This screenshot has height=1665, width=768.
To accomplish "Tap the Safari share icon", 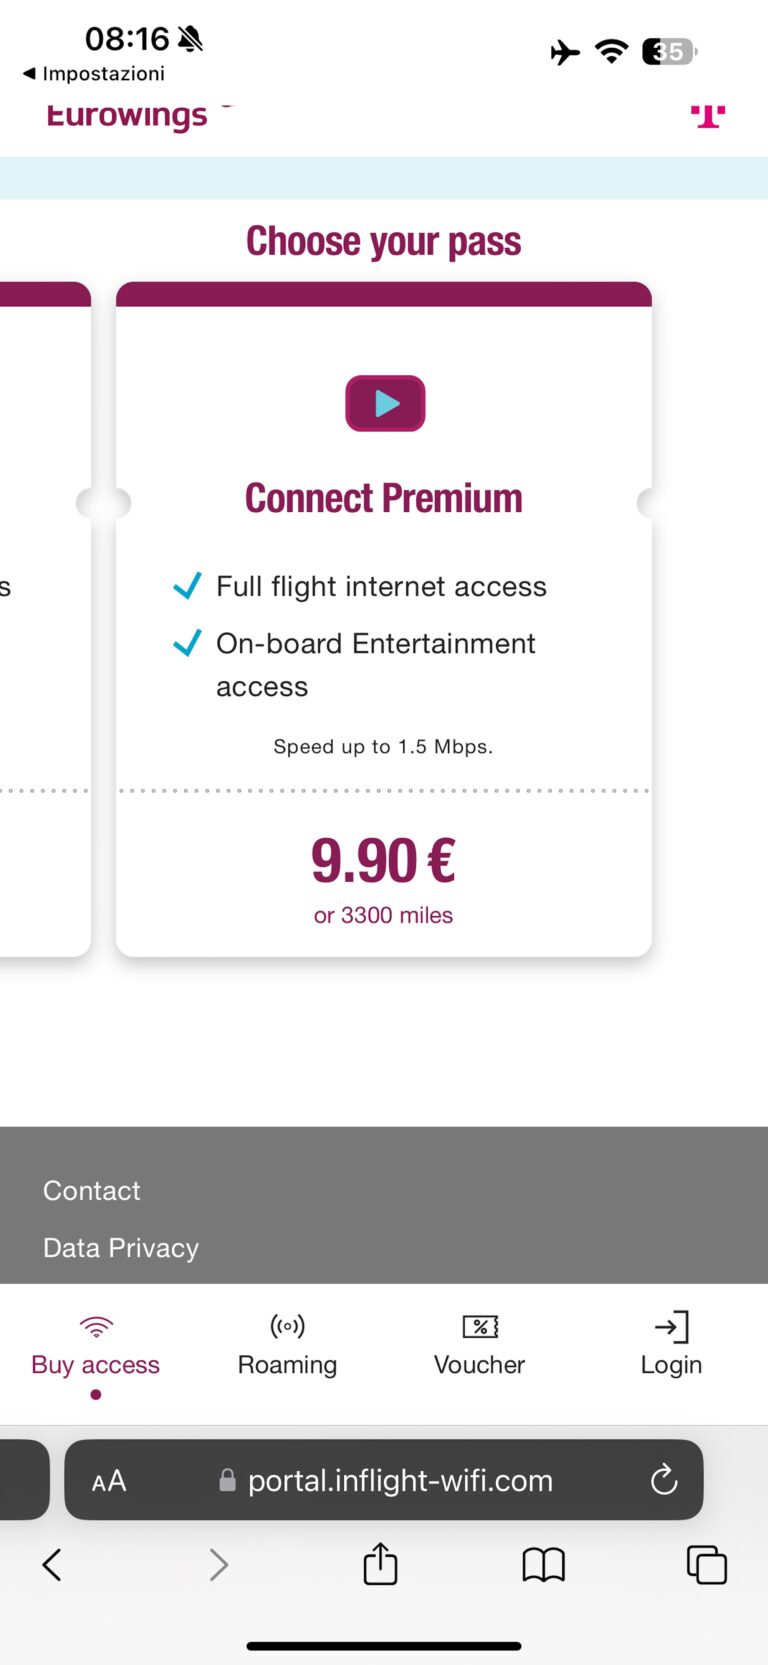I will pyautogui.click(x=380, y=1564).
